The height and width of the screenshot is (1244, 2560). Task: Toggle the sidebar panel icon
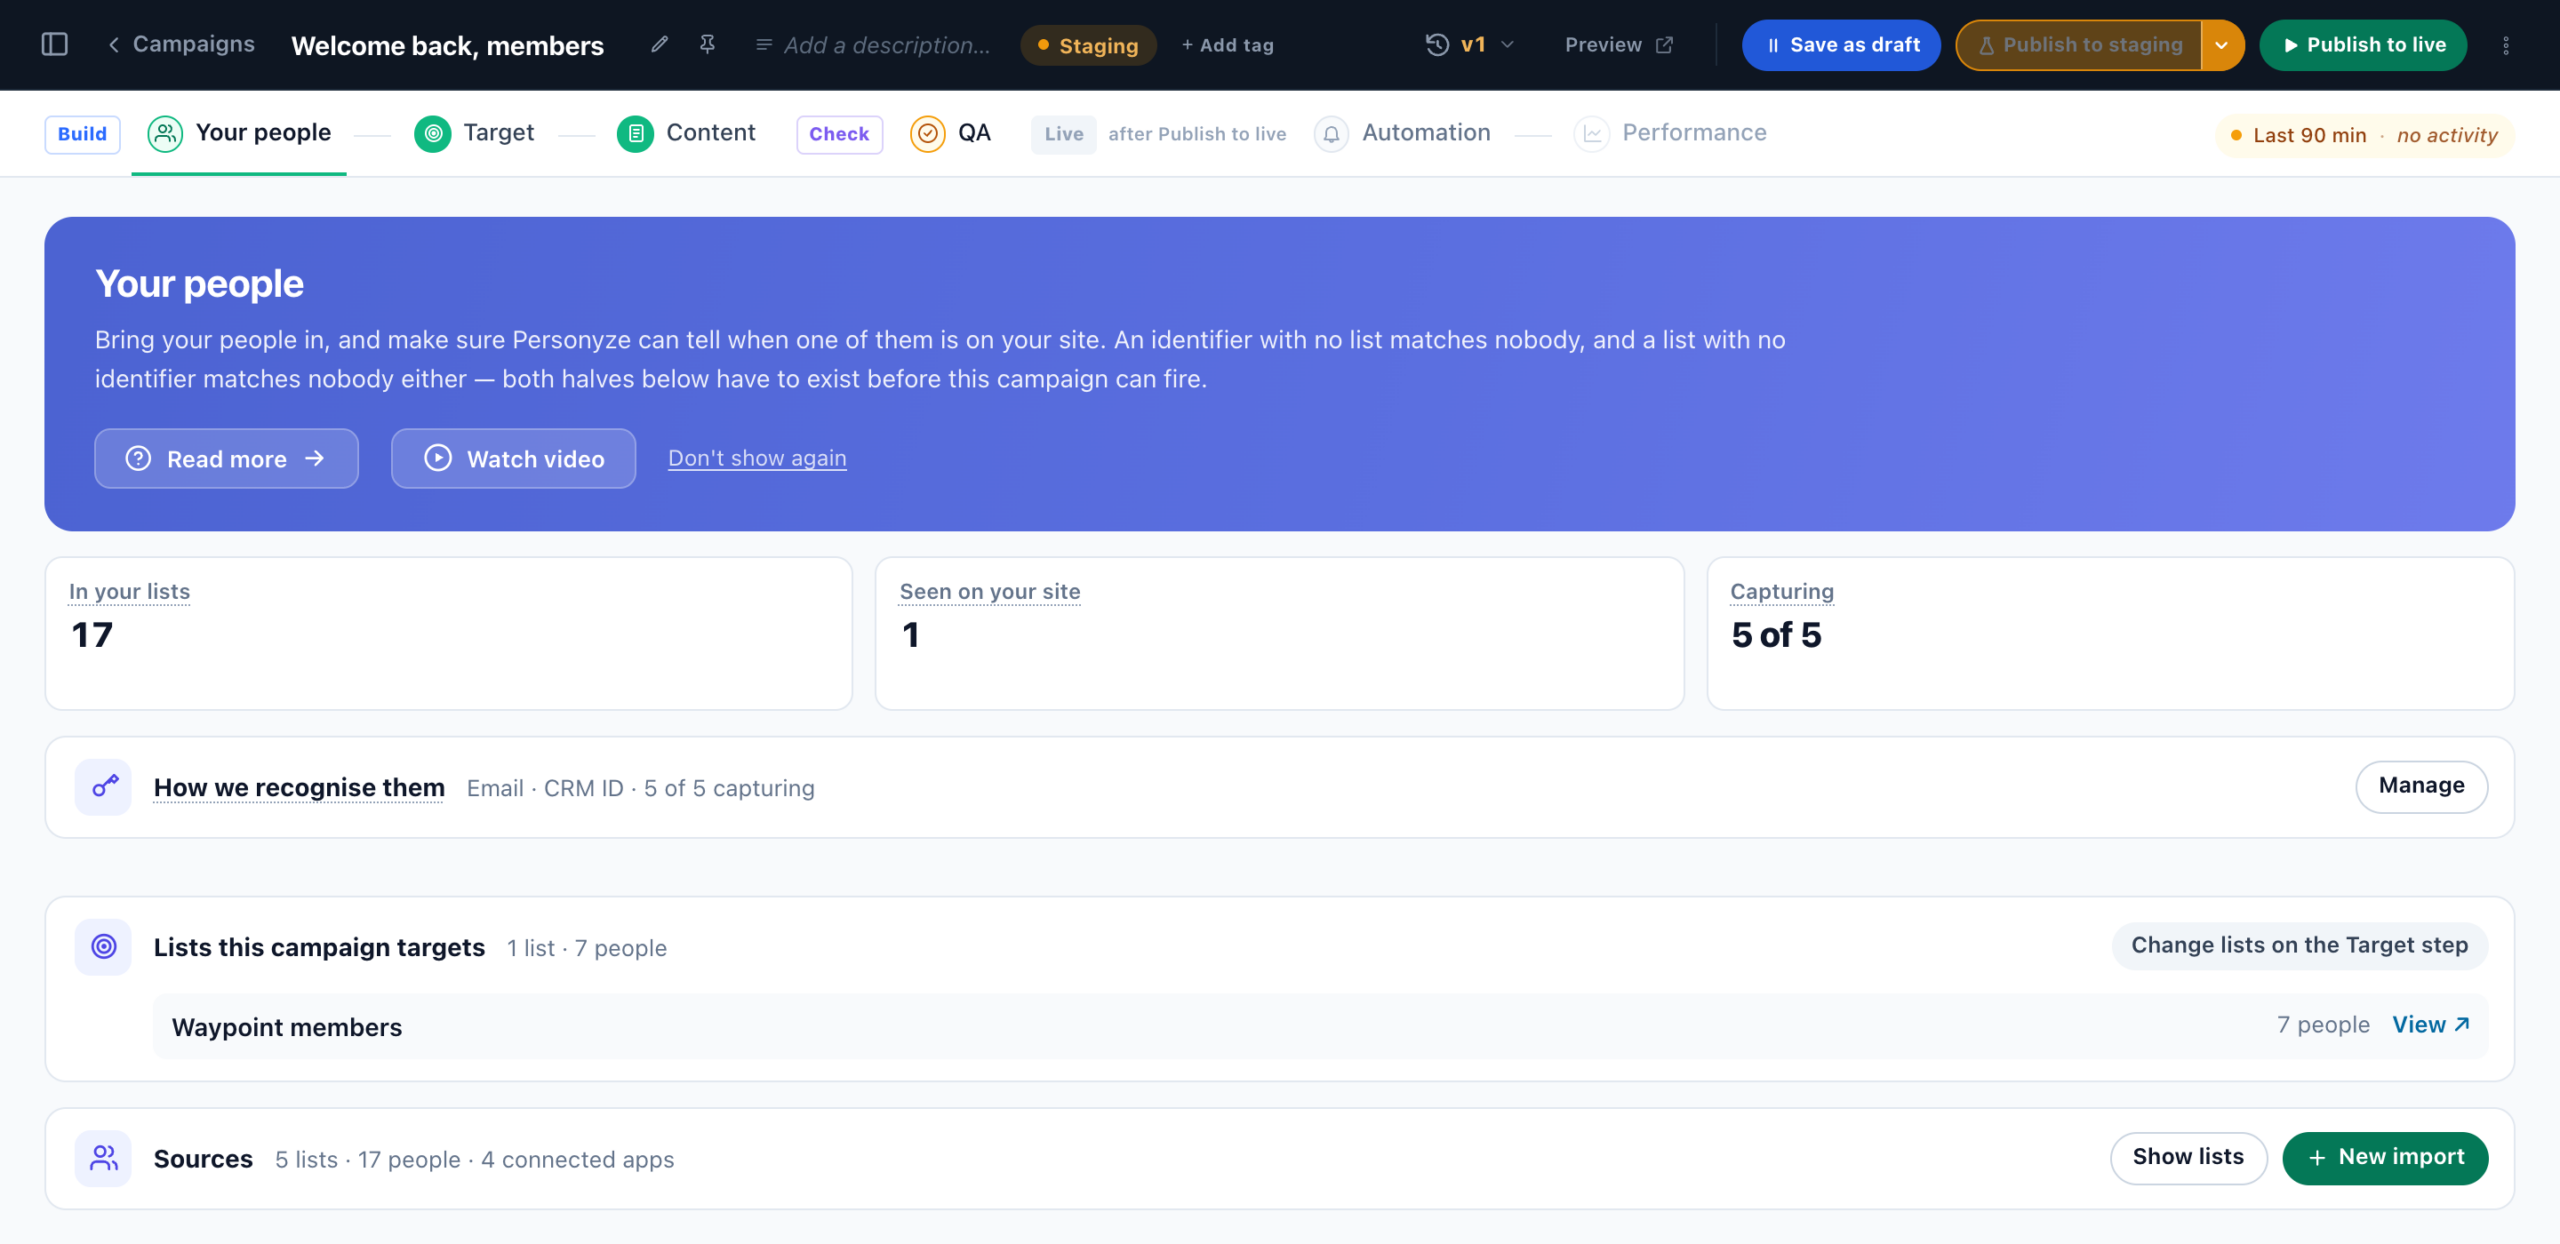click(x=55, y=45)
